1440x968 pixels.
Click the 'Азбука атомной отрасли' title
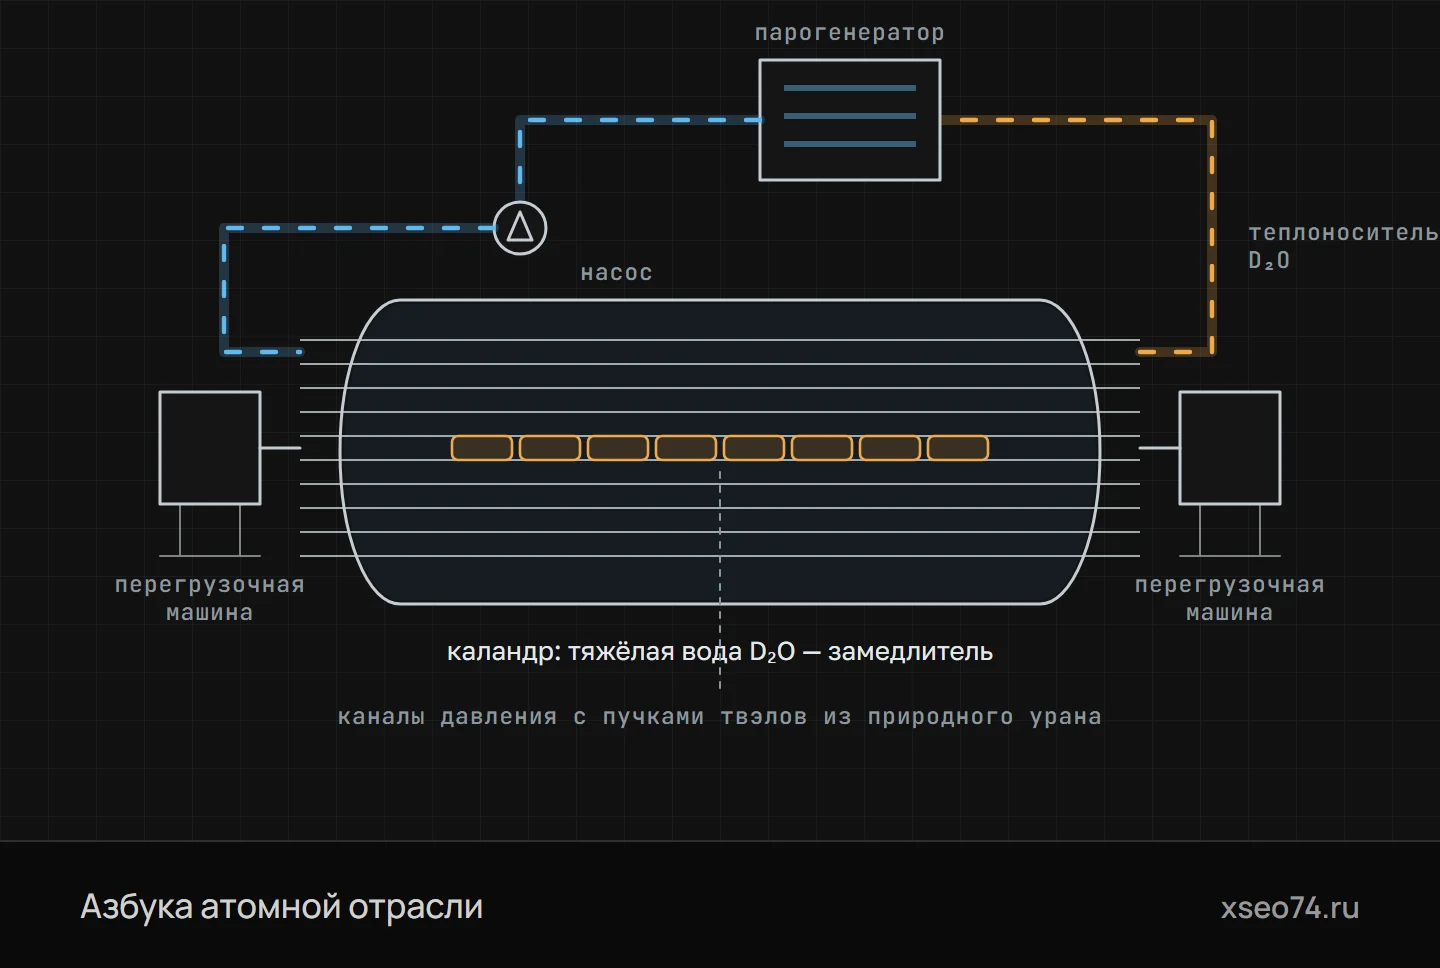point(282,907)
